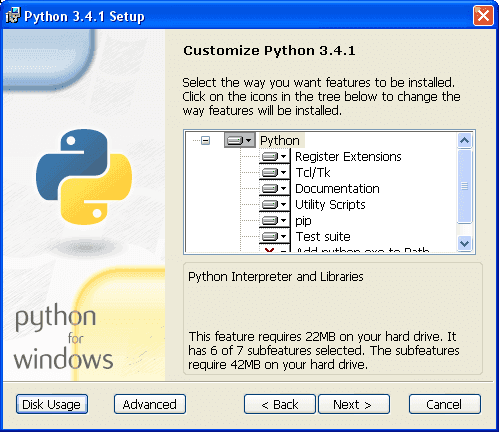Select the Tcl/Tk tree label

(x=313, y=173)
